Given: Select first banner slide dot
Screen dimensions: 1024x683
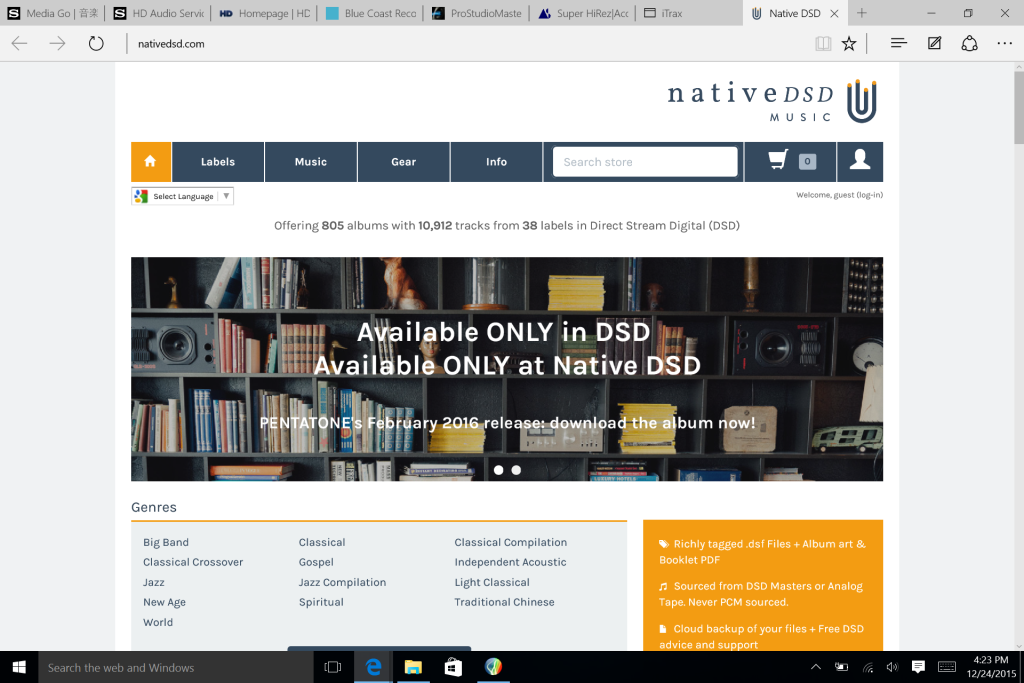Looking at the screenshot, I should (x=498, y=470).
